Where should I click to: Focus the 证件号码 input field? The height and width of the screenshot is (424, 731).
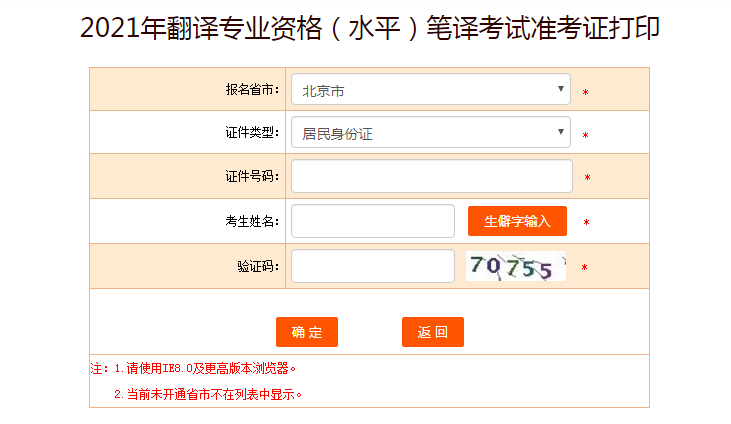[432, 176]
